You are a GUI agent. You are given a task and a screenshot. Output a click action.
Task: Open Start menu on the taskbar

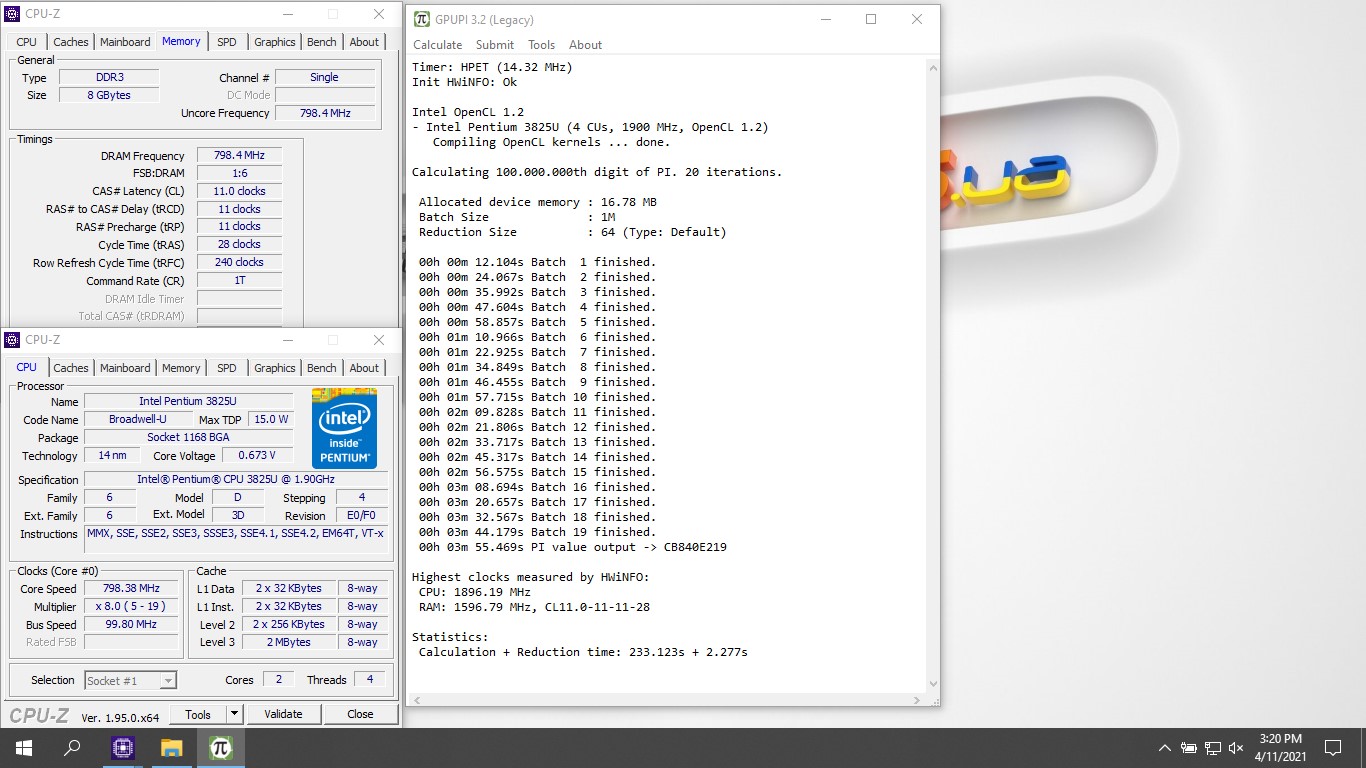tap(23, 747)
